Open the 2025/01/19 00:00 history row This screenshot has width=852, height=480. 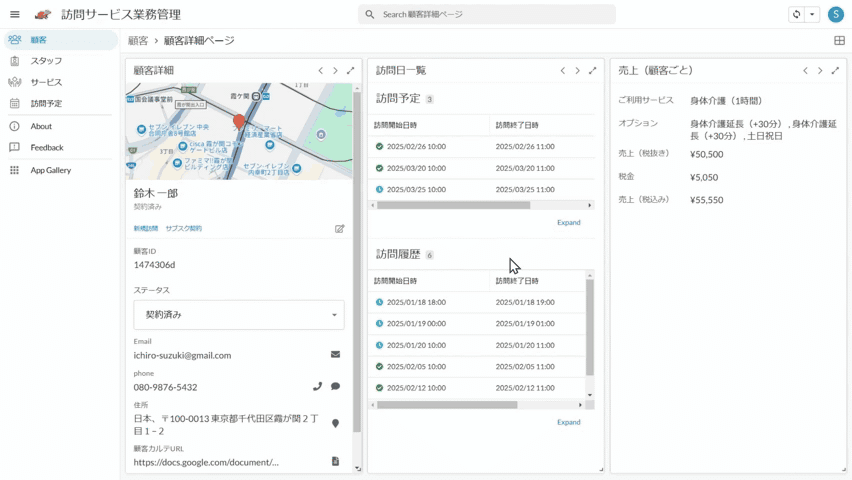pyautogui.click(x=477, y=324)
